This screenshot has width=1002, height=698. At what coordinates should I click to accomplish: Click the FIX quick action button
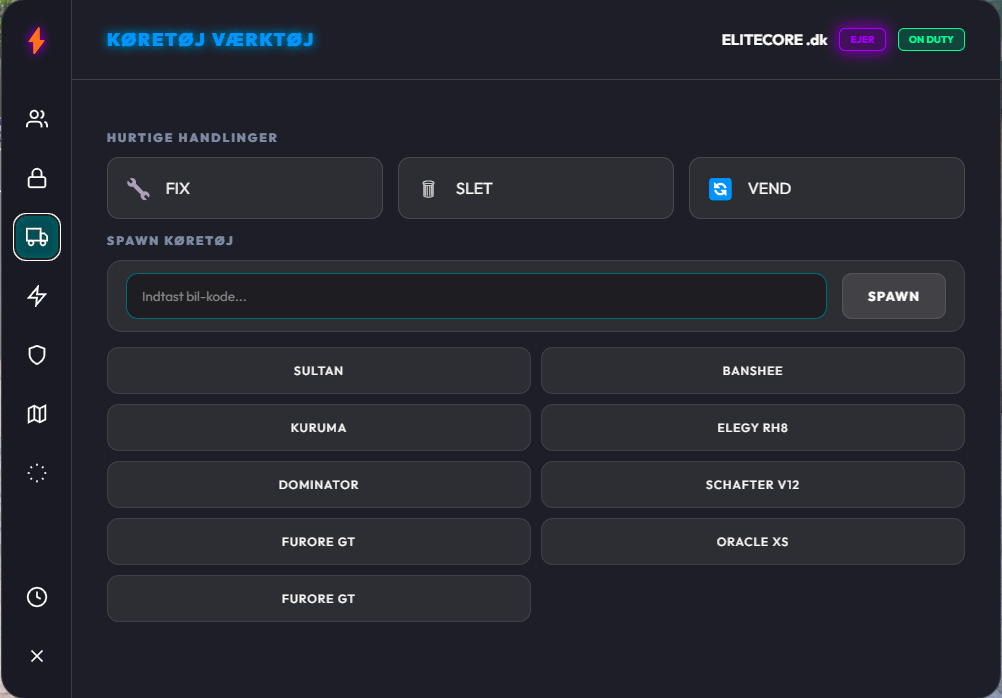point(245,188)
